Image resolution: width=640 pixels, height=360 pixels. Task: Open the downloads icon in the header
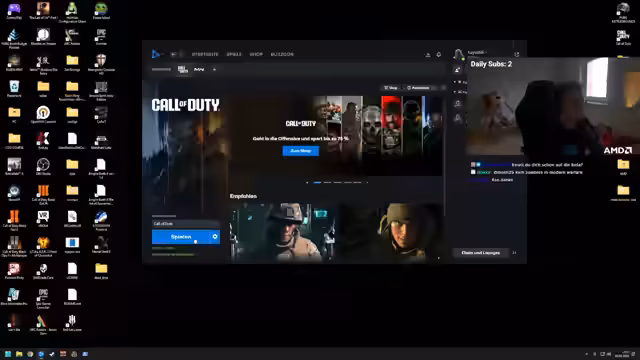[428, 54]
